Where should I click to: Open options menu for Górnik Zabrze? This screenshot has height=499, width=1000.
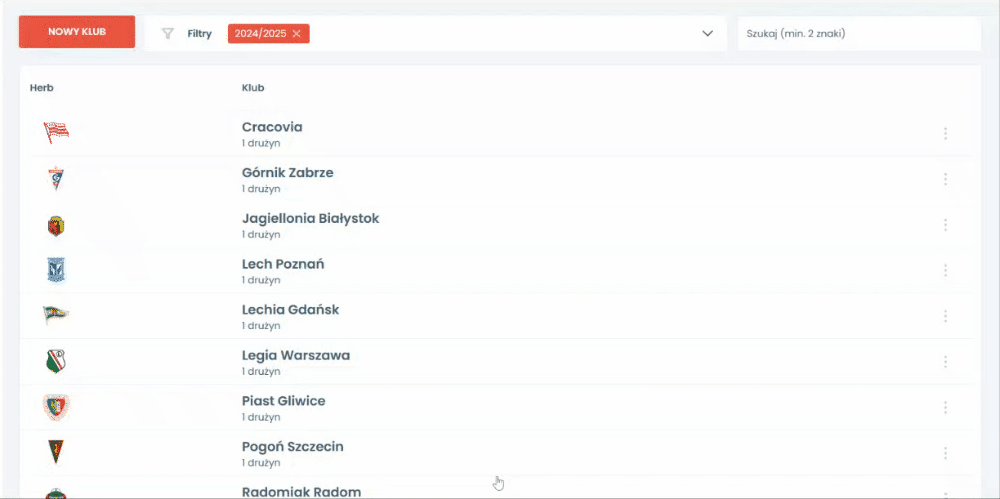click(x=945, y=179)
